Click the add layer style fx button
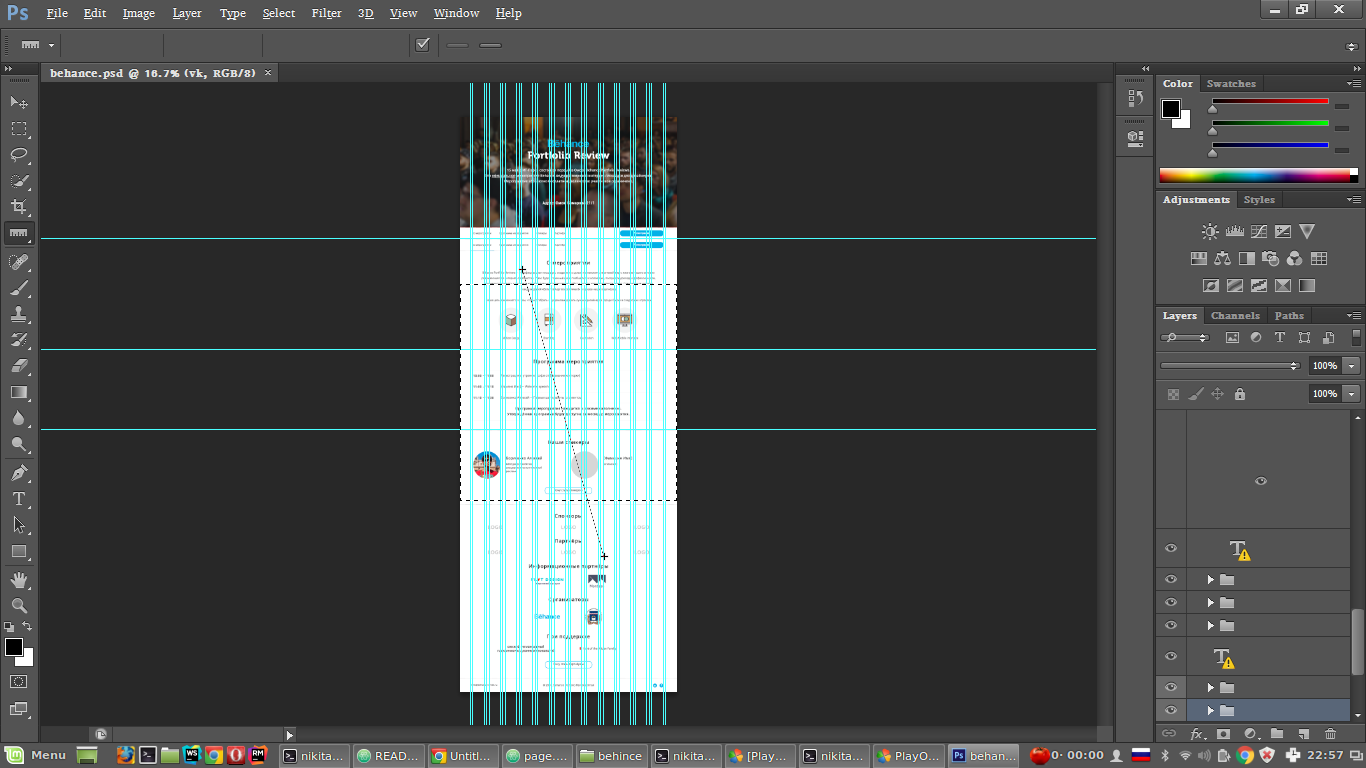Viewport: 1366px width, 768px height. click(x=1196, y=734)
